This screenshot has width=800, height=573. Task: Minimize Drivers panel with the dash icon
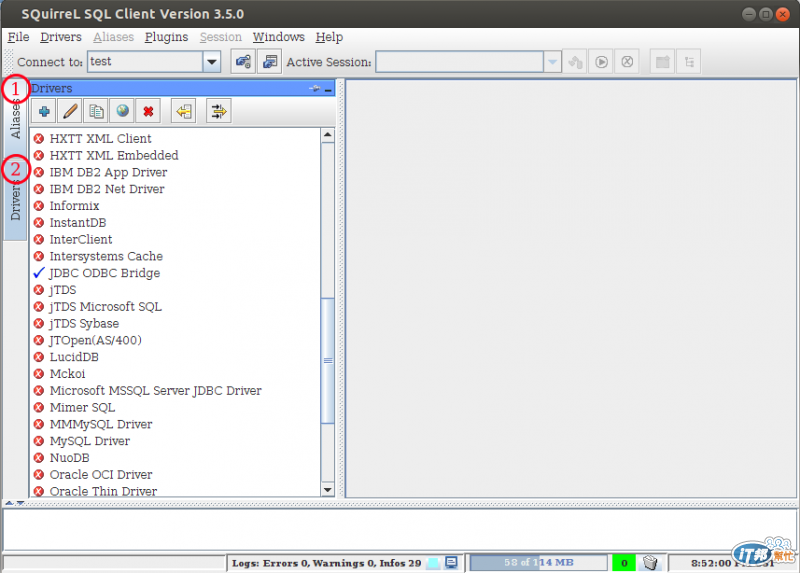click(328, 90)
